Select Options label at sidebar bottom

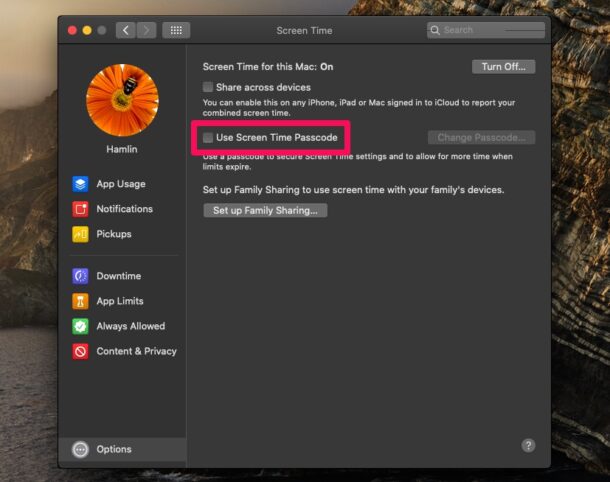coord(114,449)
